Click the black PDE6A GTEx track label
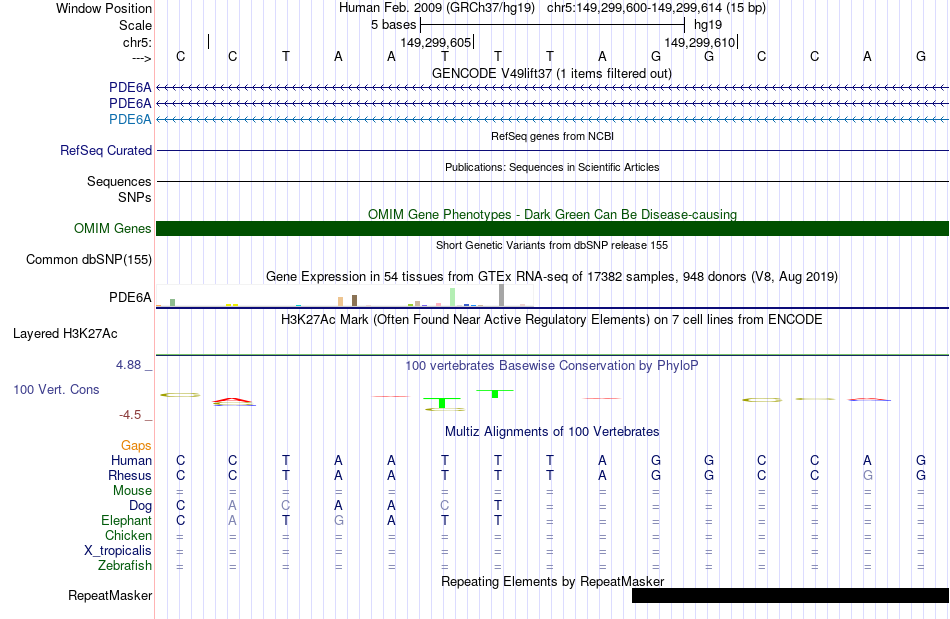This screenshot has width=950, height=619. pyautogui.click(x=130, y=297)
